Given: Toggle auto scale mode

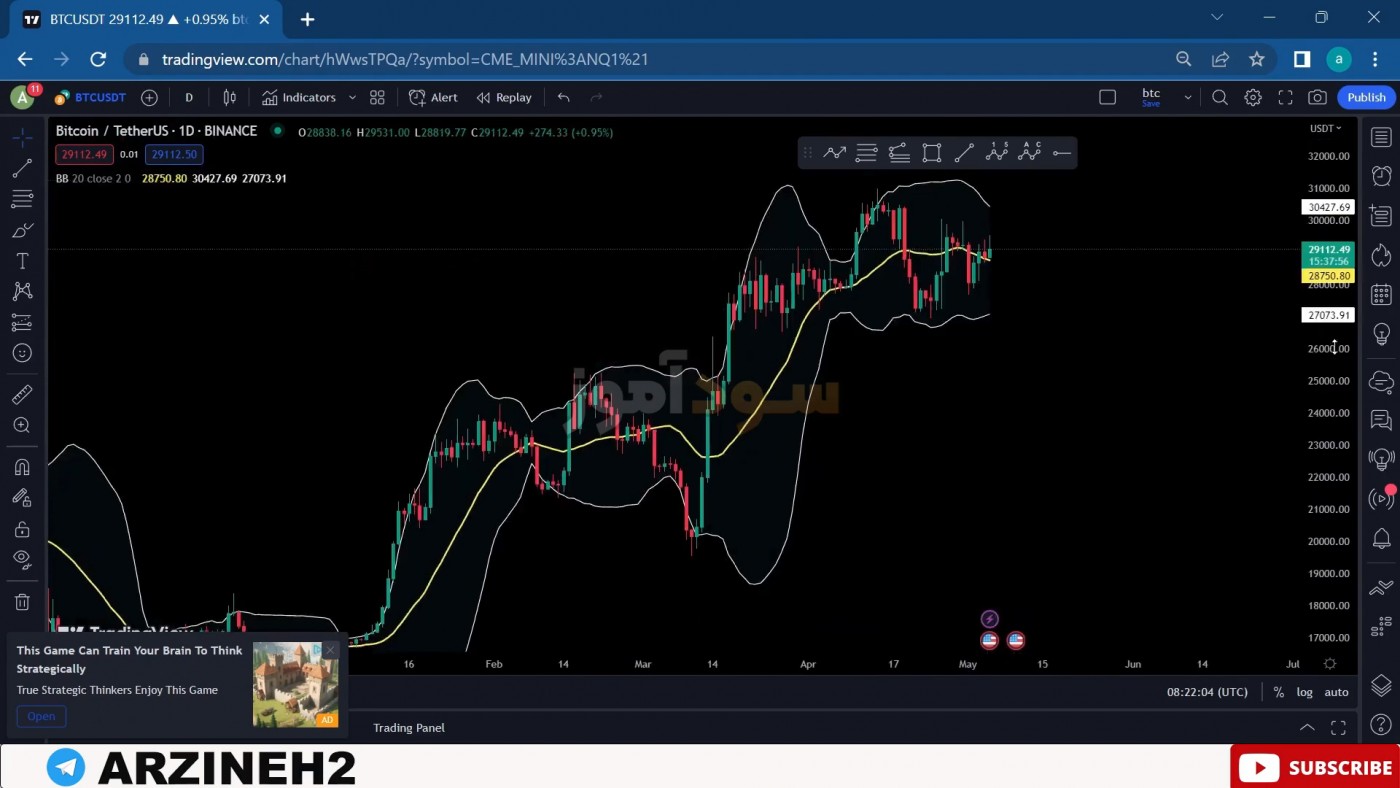Looking at the screenshot, I should click(1337, 692).
